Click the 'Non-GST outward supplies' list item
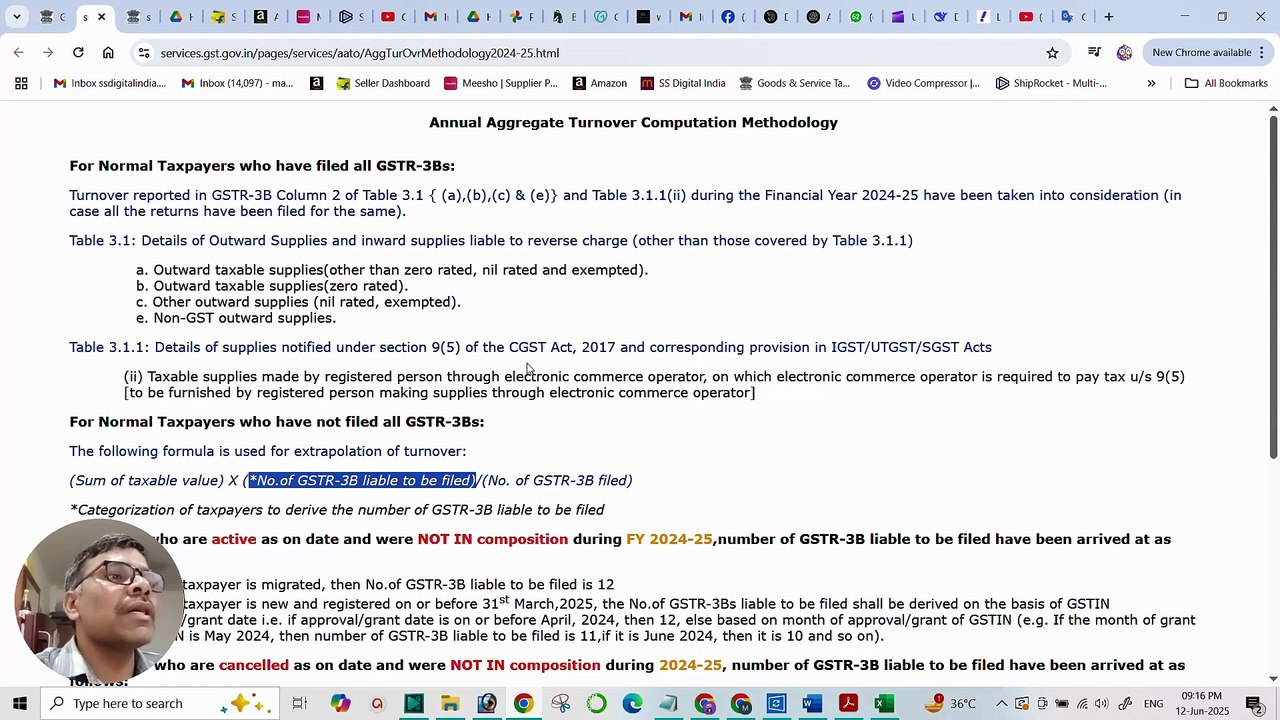1280x720 pixels. click(244, 318)
